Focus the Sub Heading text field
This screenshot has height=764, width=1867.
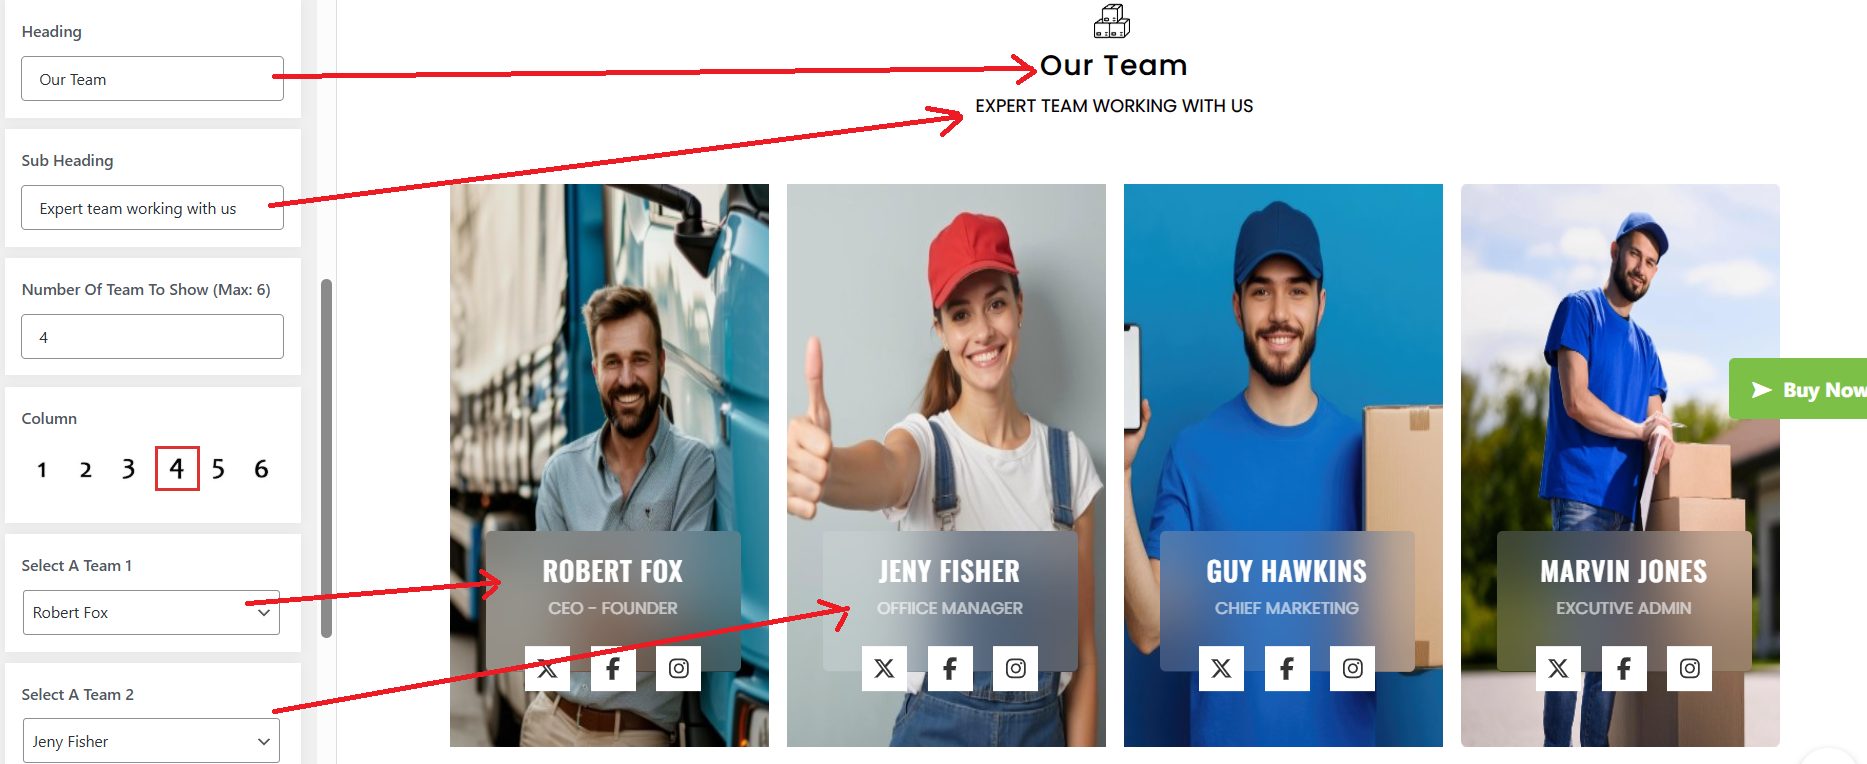(x=152, y=208)
